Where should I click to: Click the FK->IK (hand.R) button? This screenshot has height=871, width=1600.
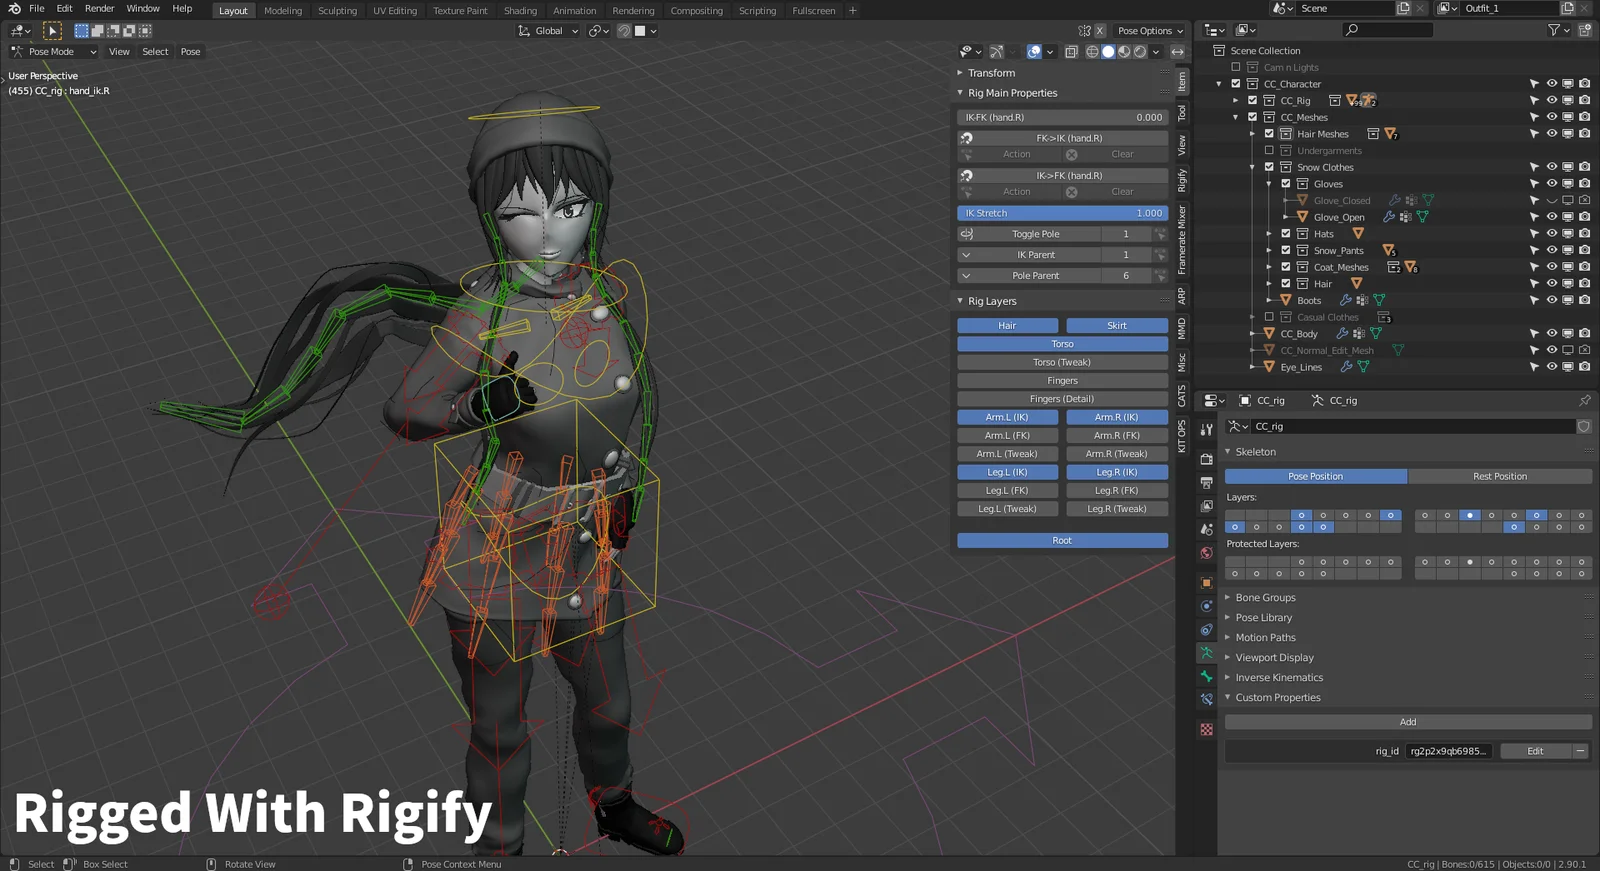1069,138
